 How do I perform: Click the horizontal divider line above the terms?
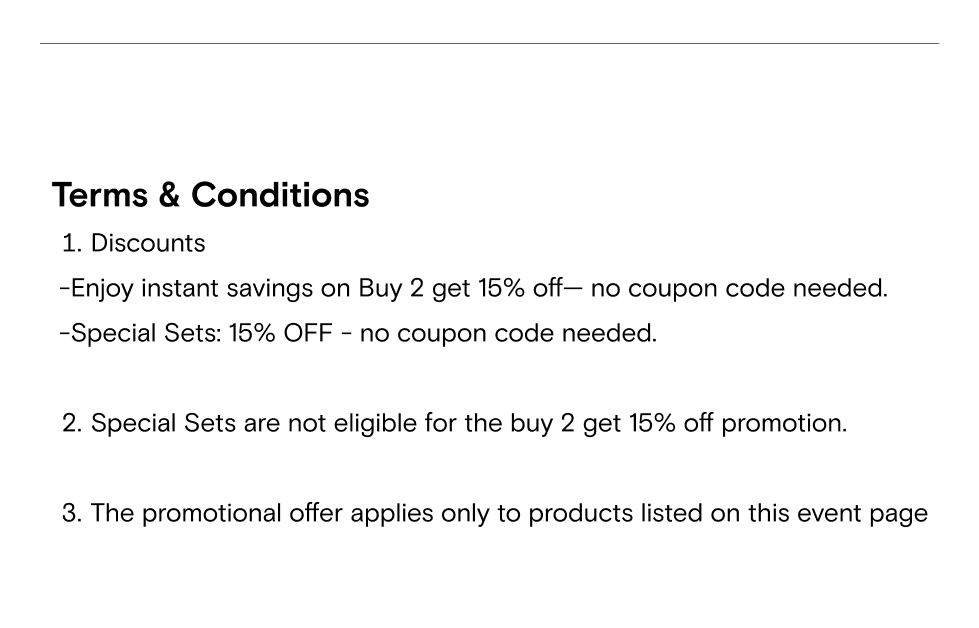click(489, 43)
